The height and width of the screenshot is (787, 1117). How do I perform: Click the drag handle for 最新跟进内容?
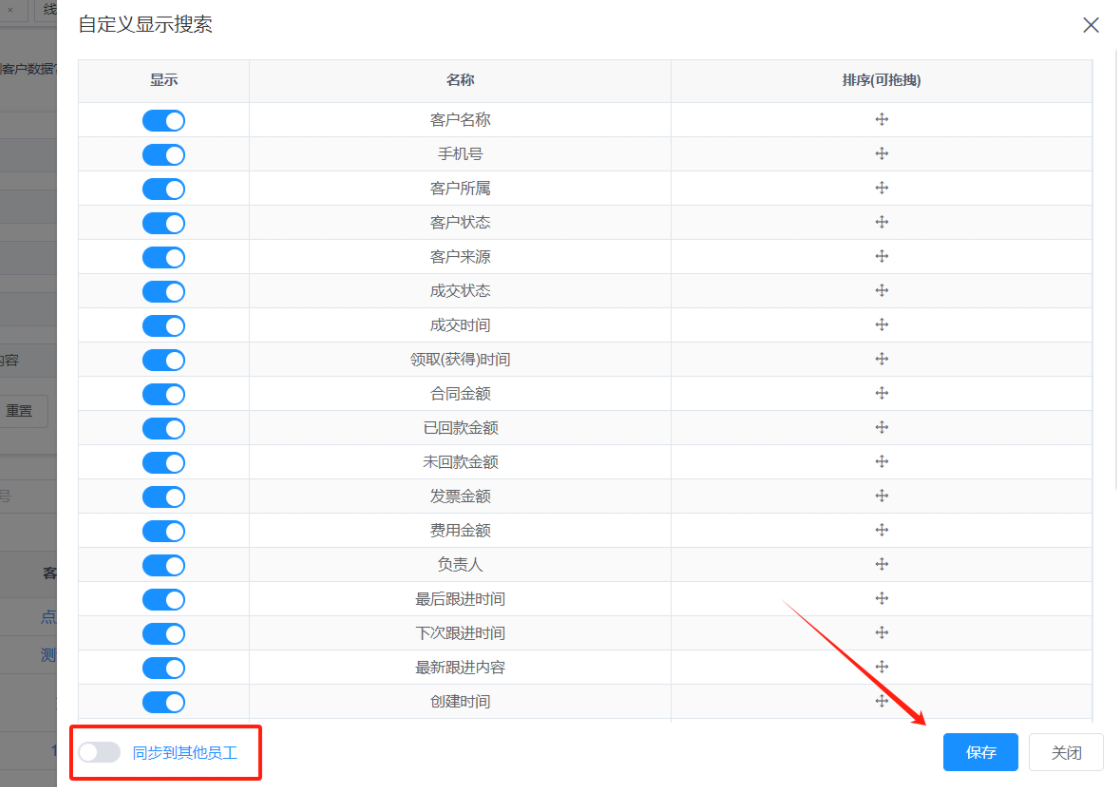pyautogui.click(x=881, y=667)
